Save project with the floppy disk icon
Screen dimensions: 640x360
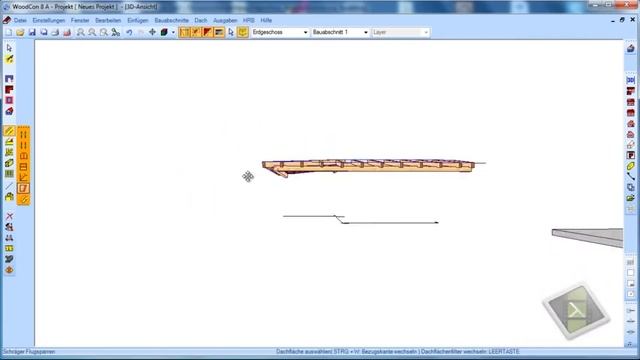(32, 32)
